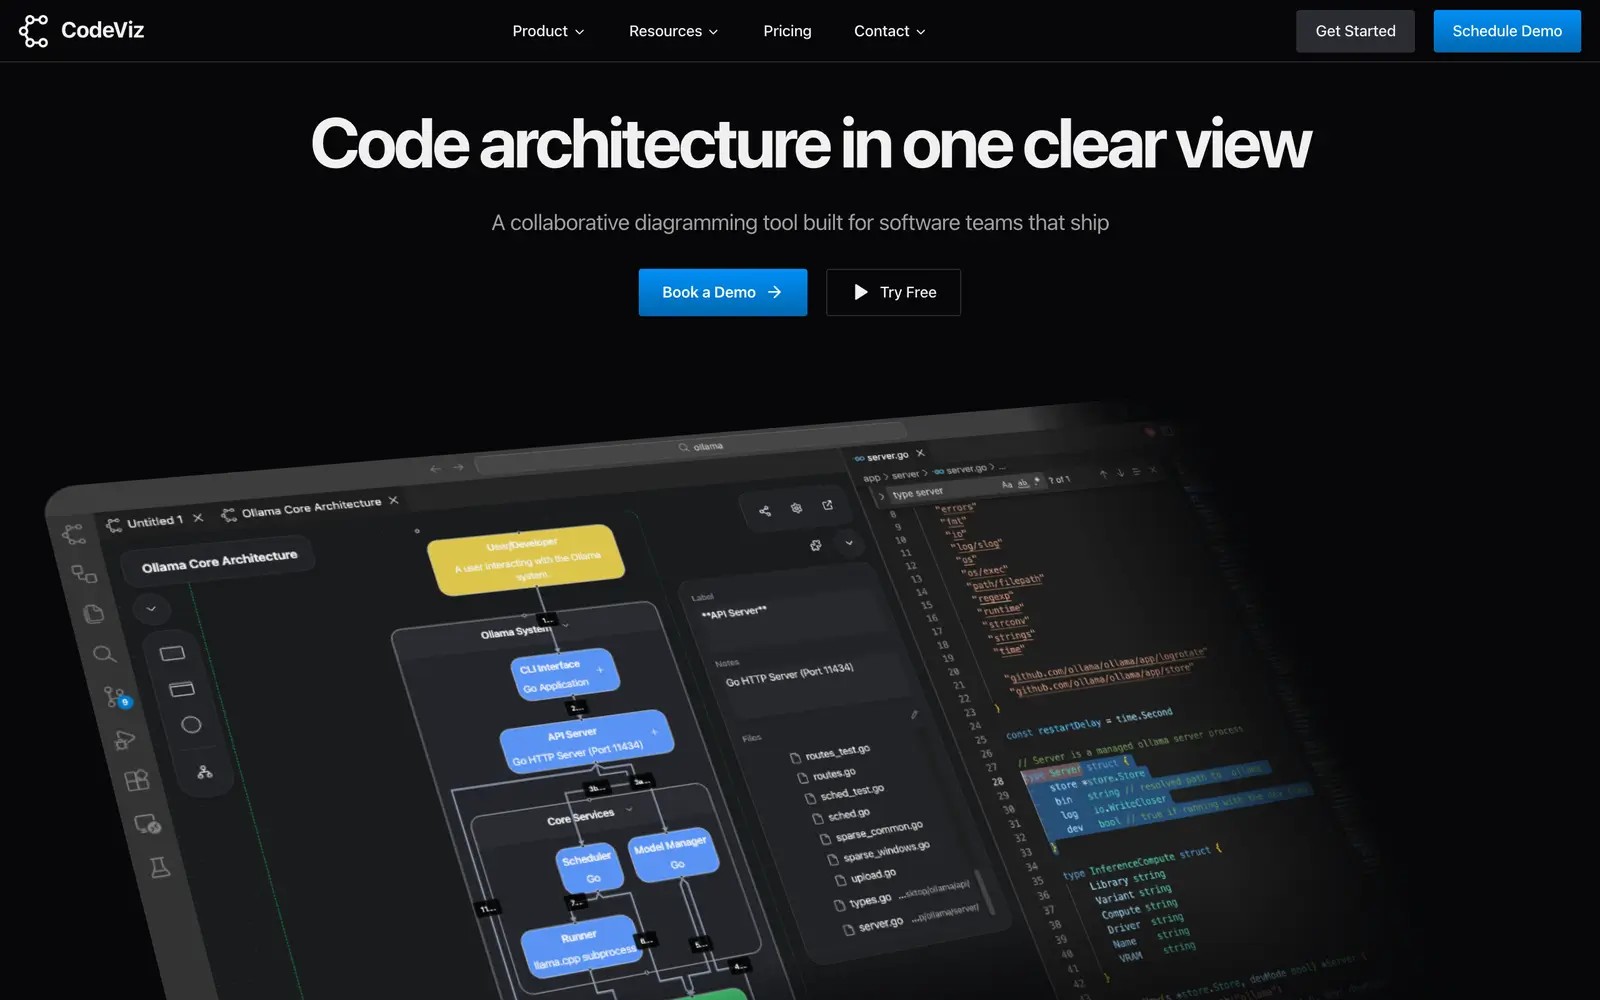Select the rectangle shape tool
This screenshot has height=1000, width=1600.
(172, 653)
